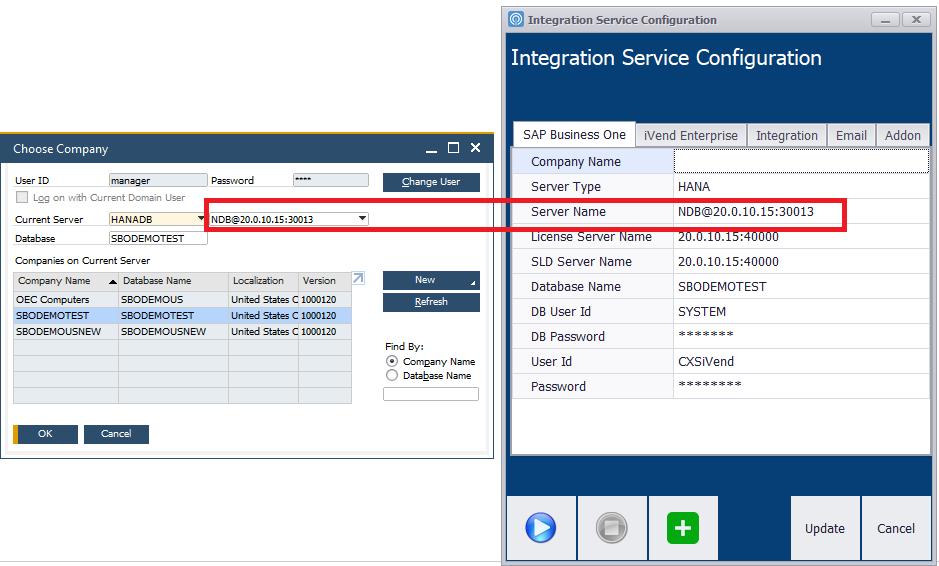
Task: Click the Database SBODEMOTEST field
Action: coord(158,238)
